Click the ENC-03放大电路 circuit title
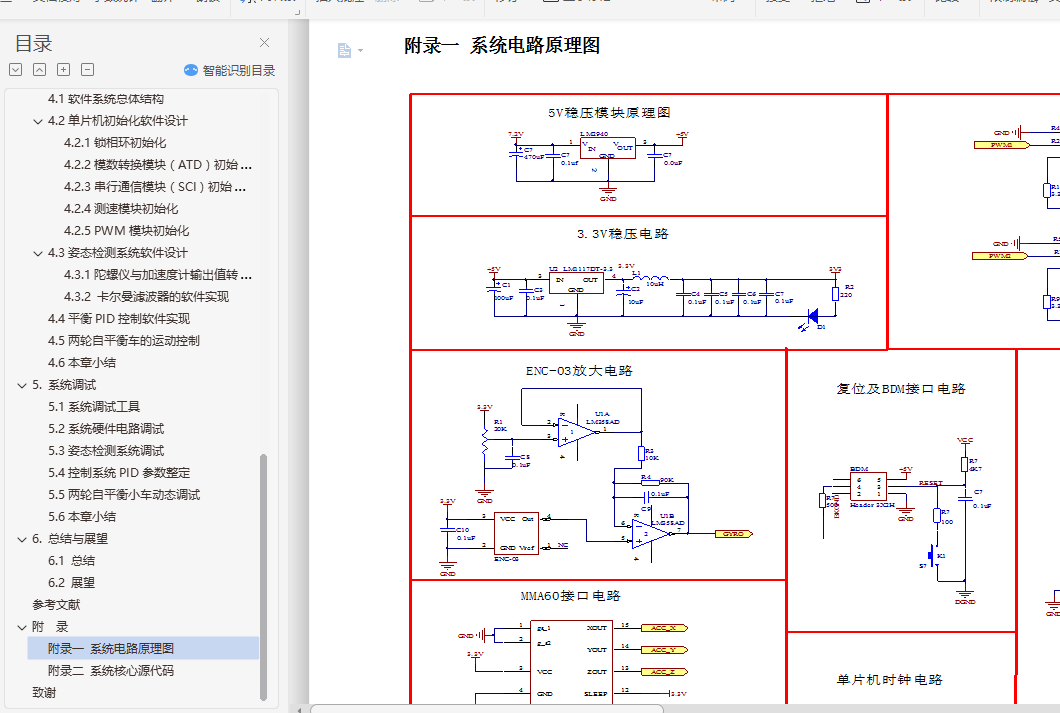 point(579,371)
